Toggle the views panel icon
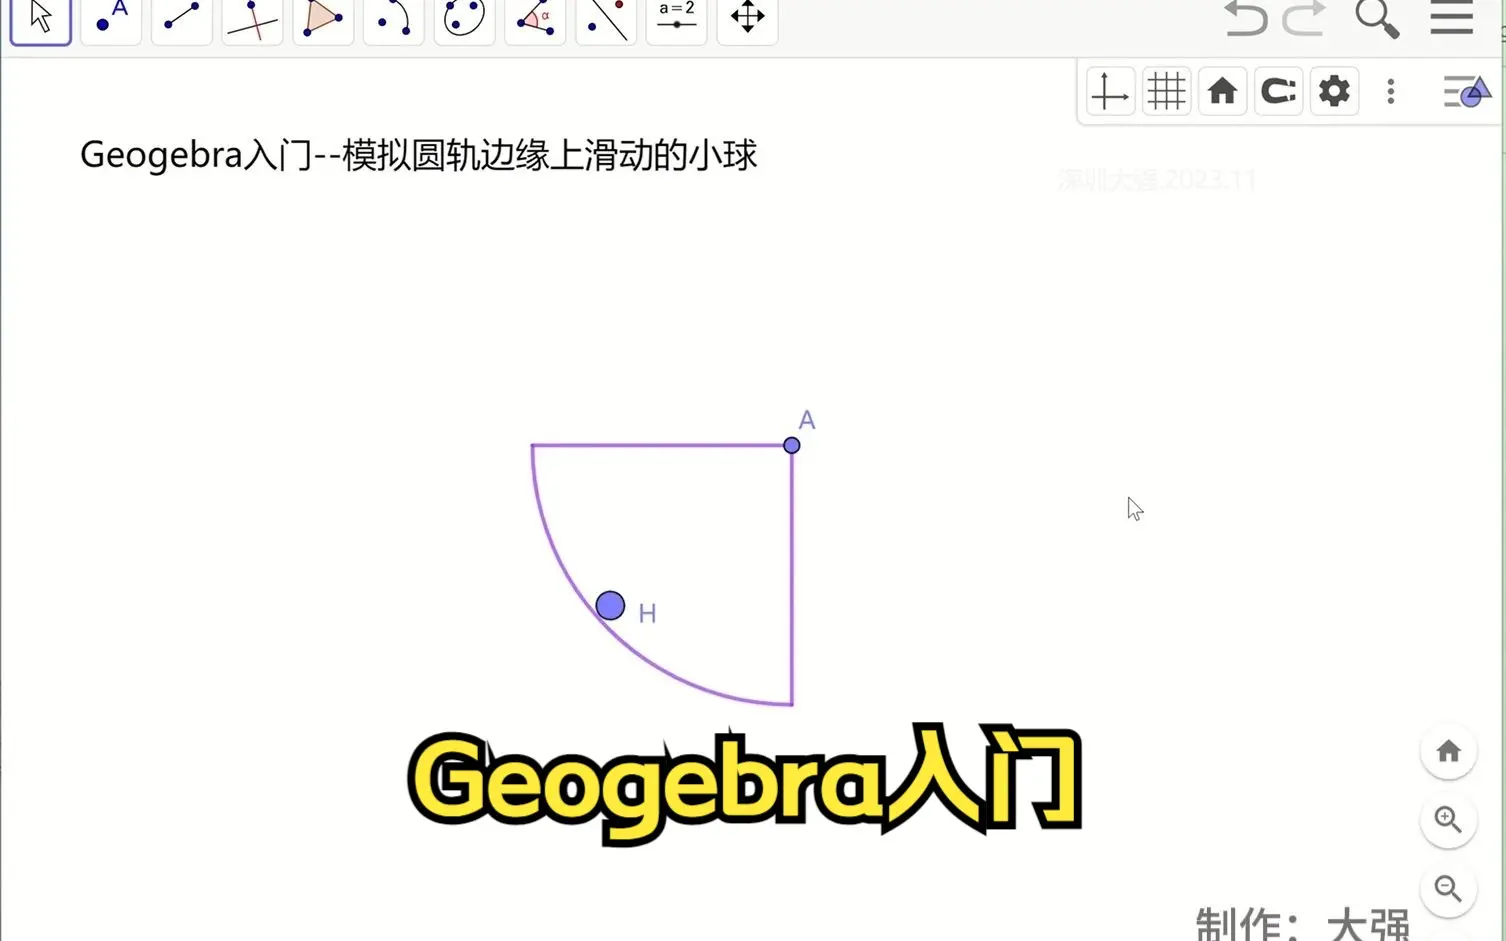1506x941 pixels. click(x=1467, y=92)
